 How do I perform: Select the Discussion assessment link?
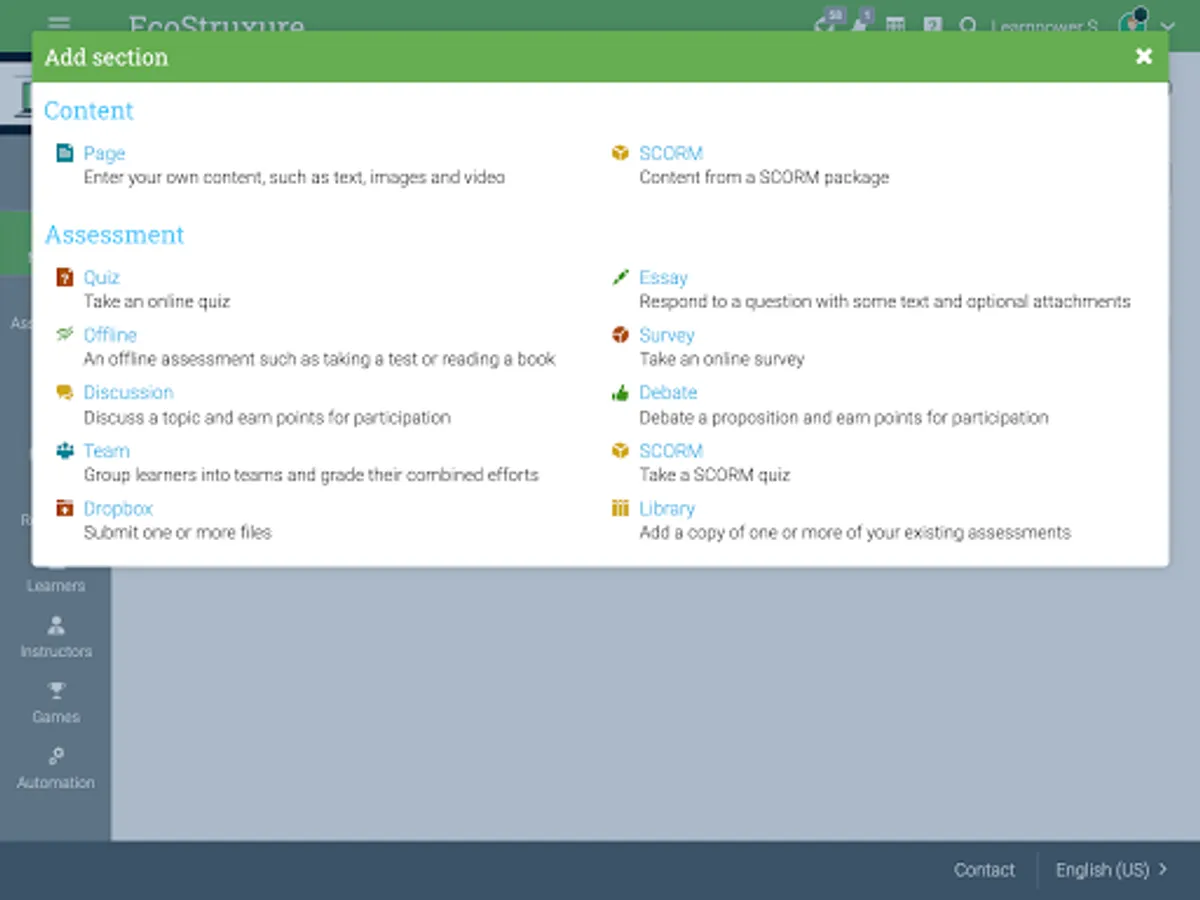pos(128,392)
